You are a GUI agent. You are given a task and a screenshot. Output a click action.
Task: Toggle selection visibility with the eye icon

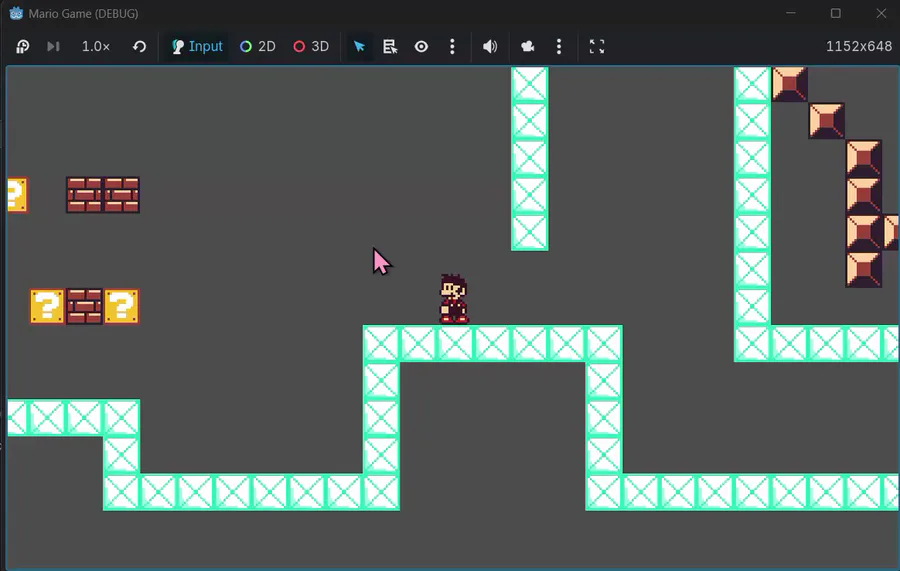[x=421, y=46]
